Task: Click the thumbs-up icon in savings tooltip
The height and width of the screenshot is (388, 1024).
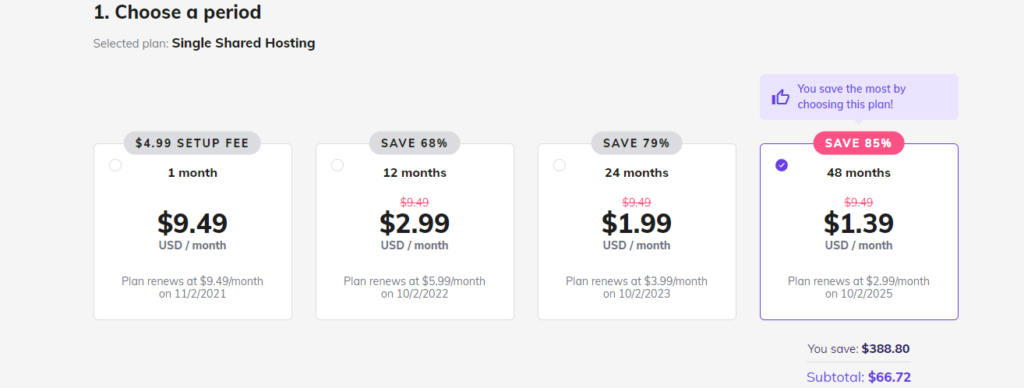Action: (780, 97)
